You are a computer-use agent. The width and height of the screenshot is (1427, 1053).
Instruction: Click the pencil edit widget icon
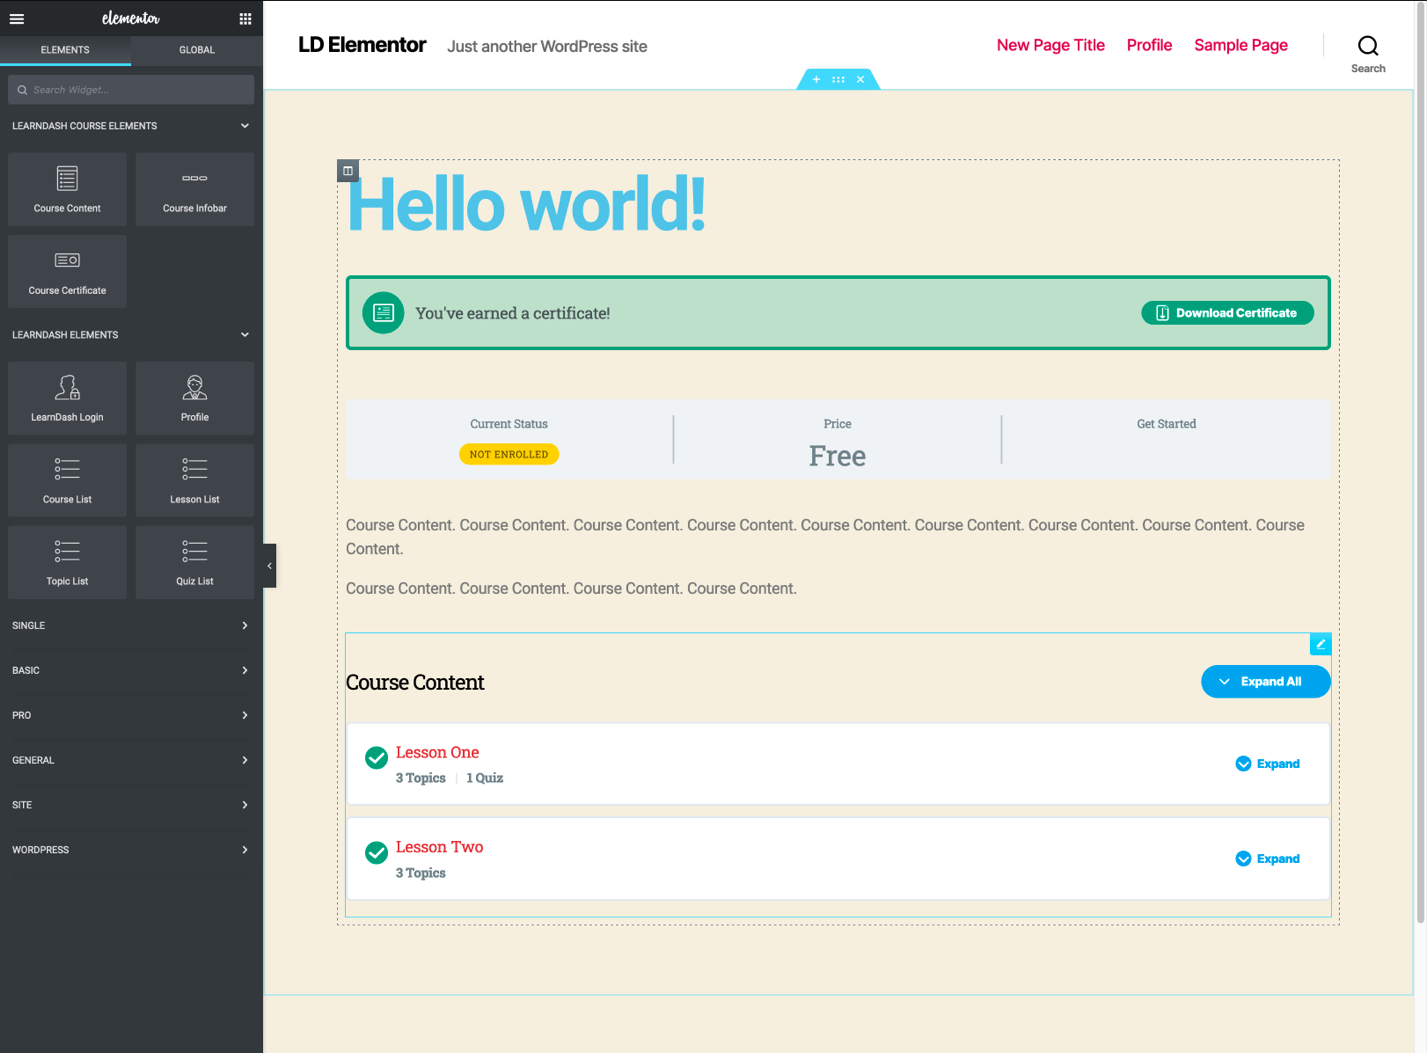(1321, 644)
